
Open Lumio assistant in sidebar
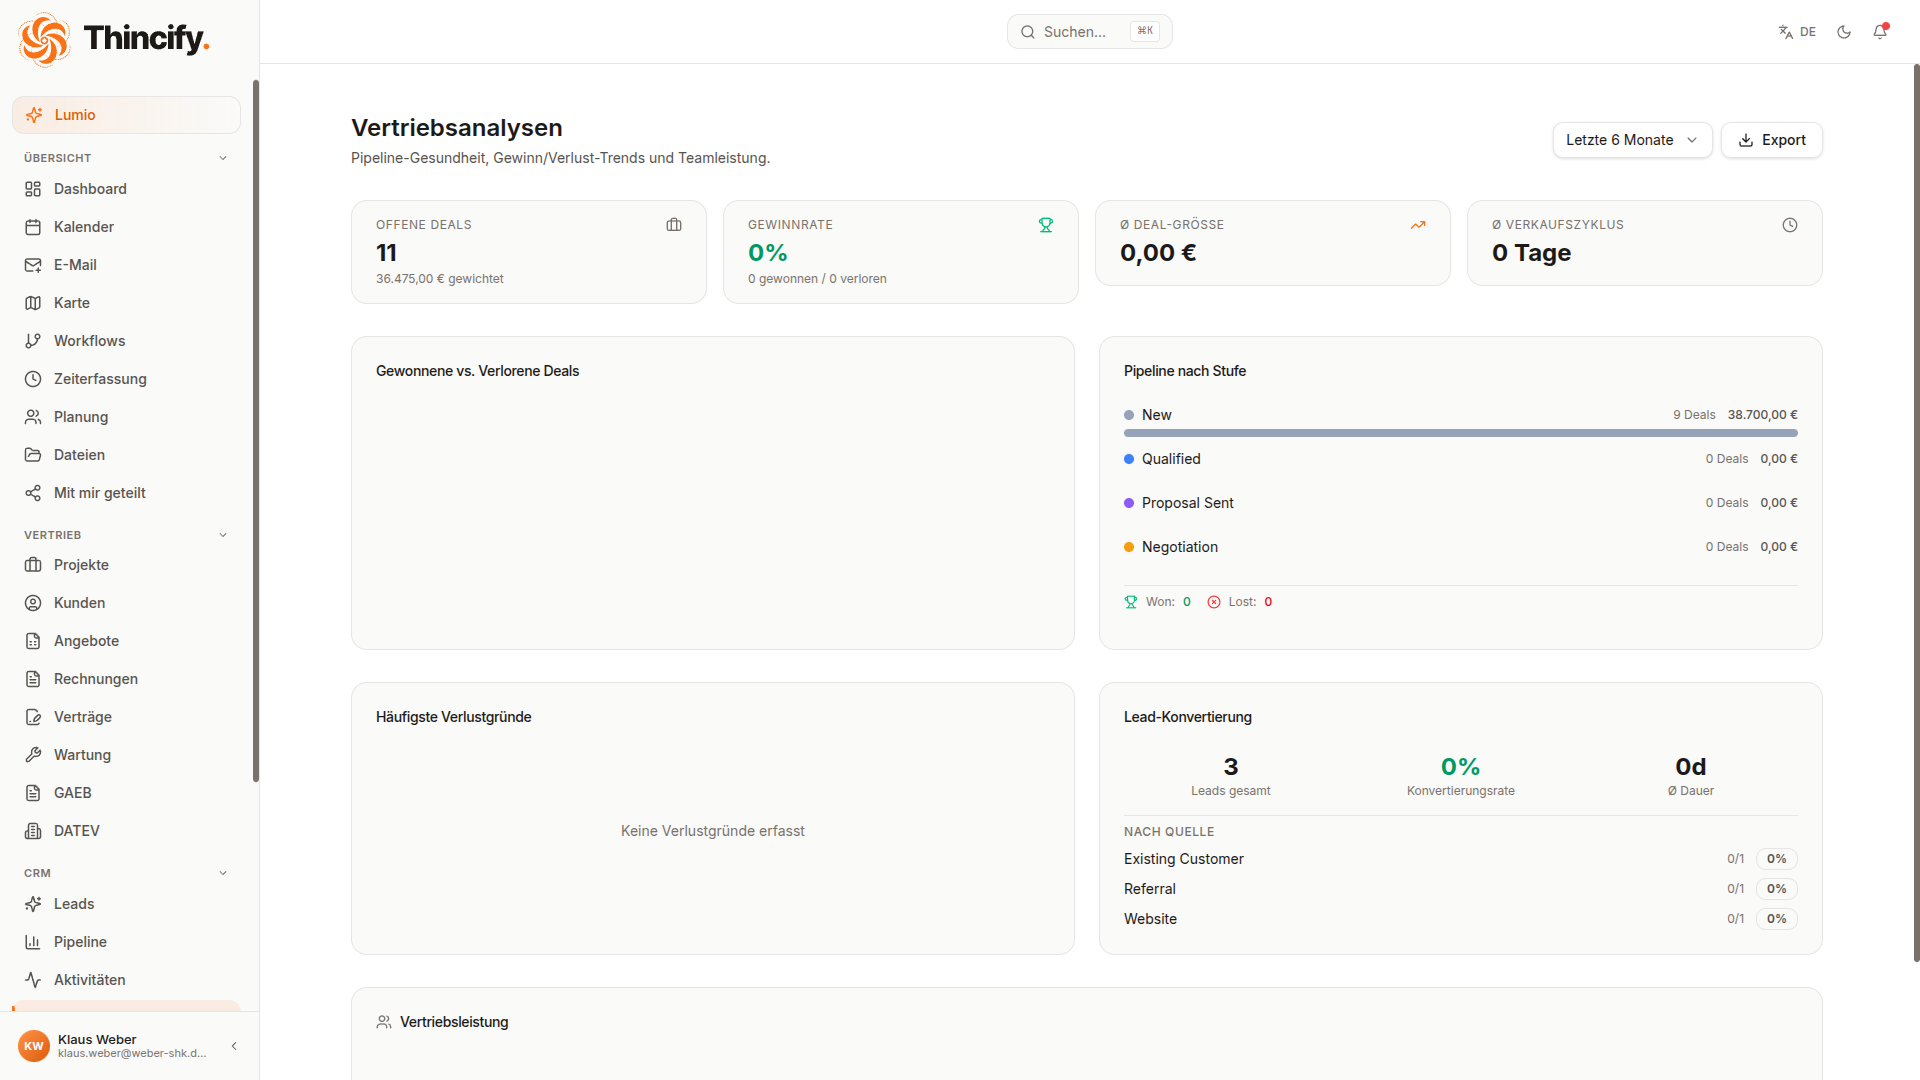126,115
